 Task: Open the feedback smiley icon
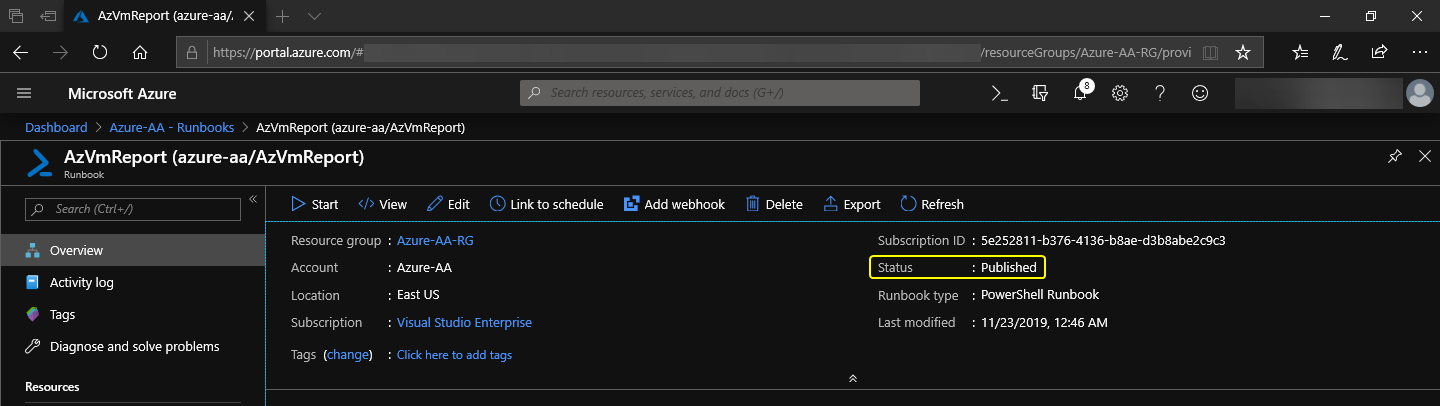coord(1200,93)
